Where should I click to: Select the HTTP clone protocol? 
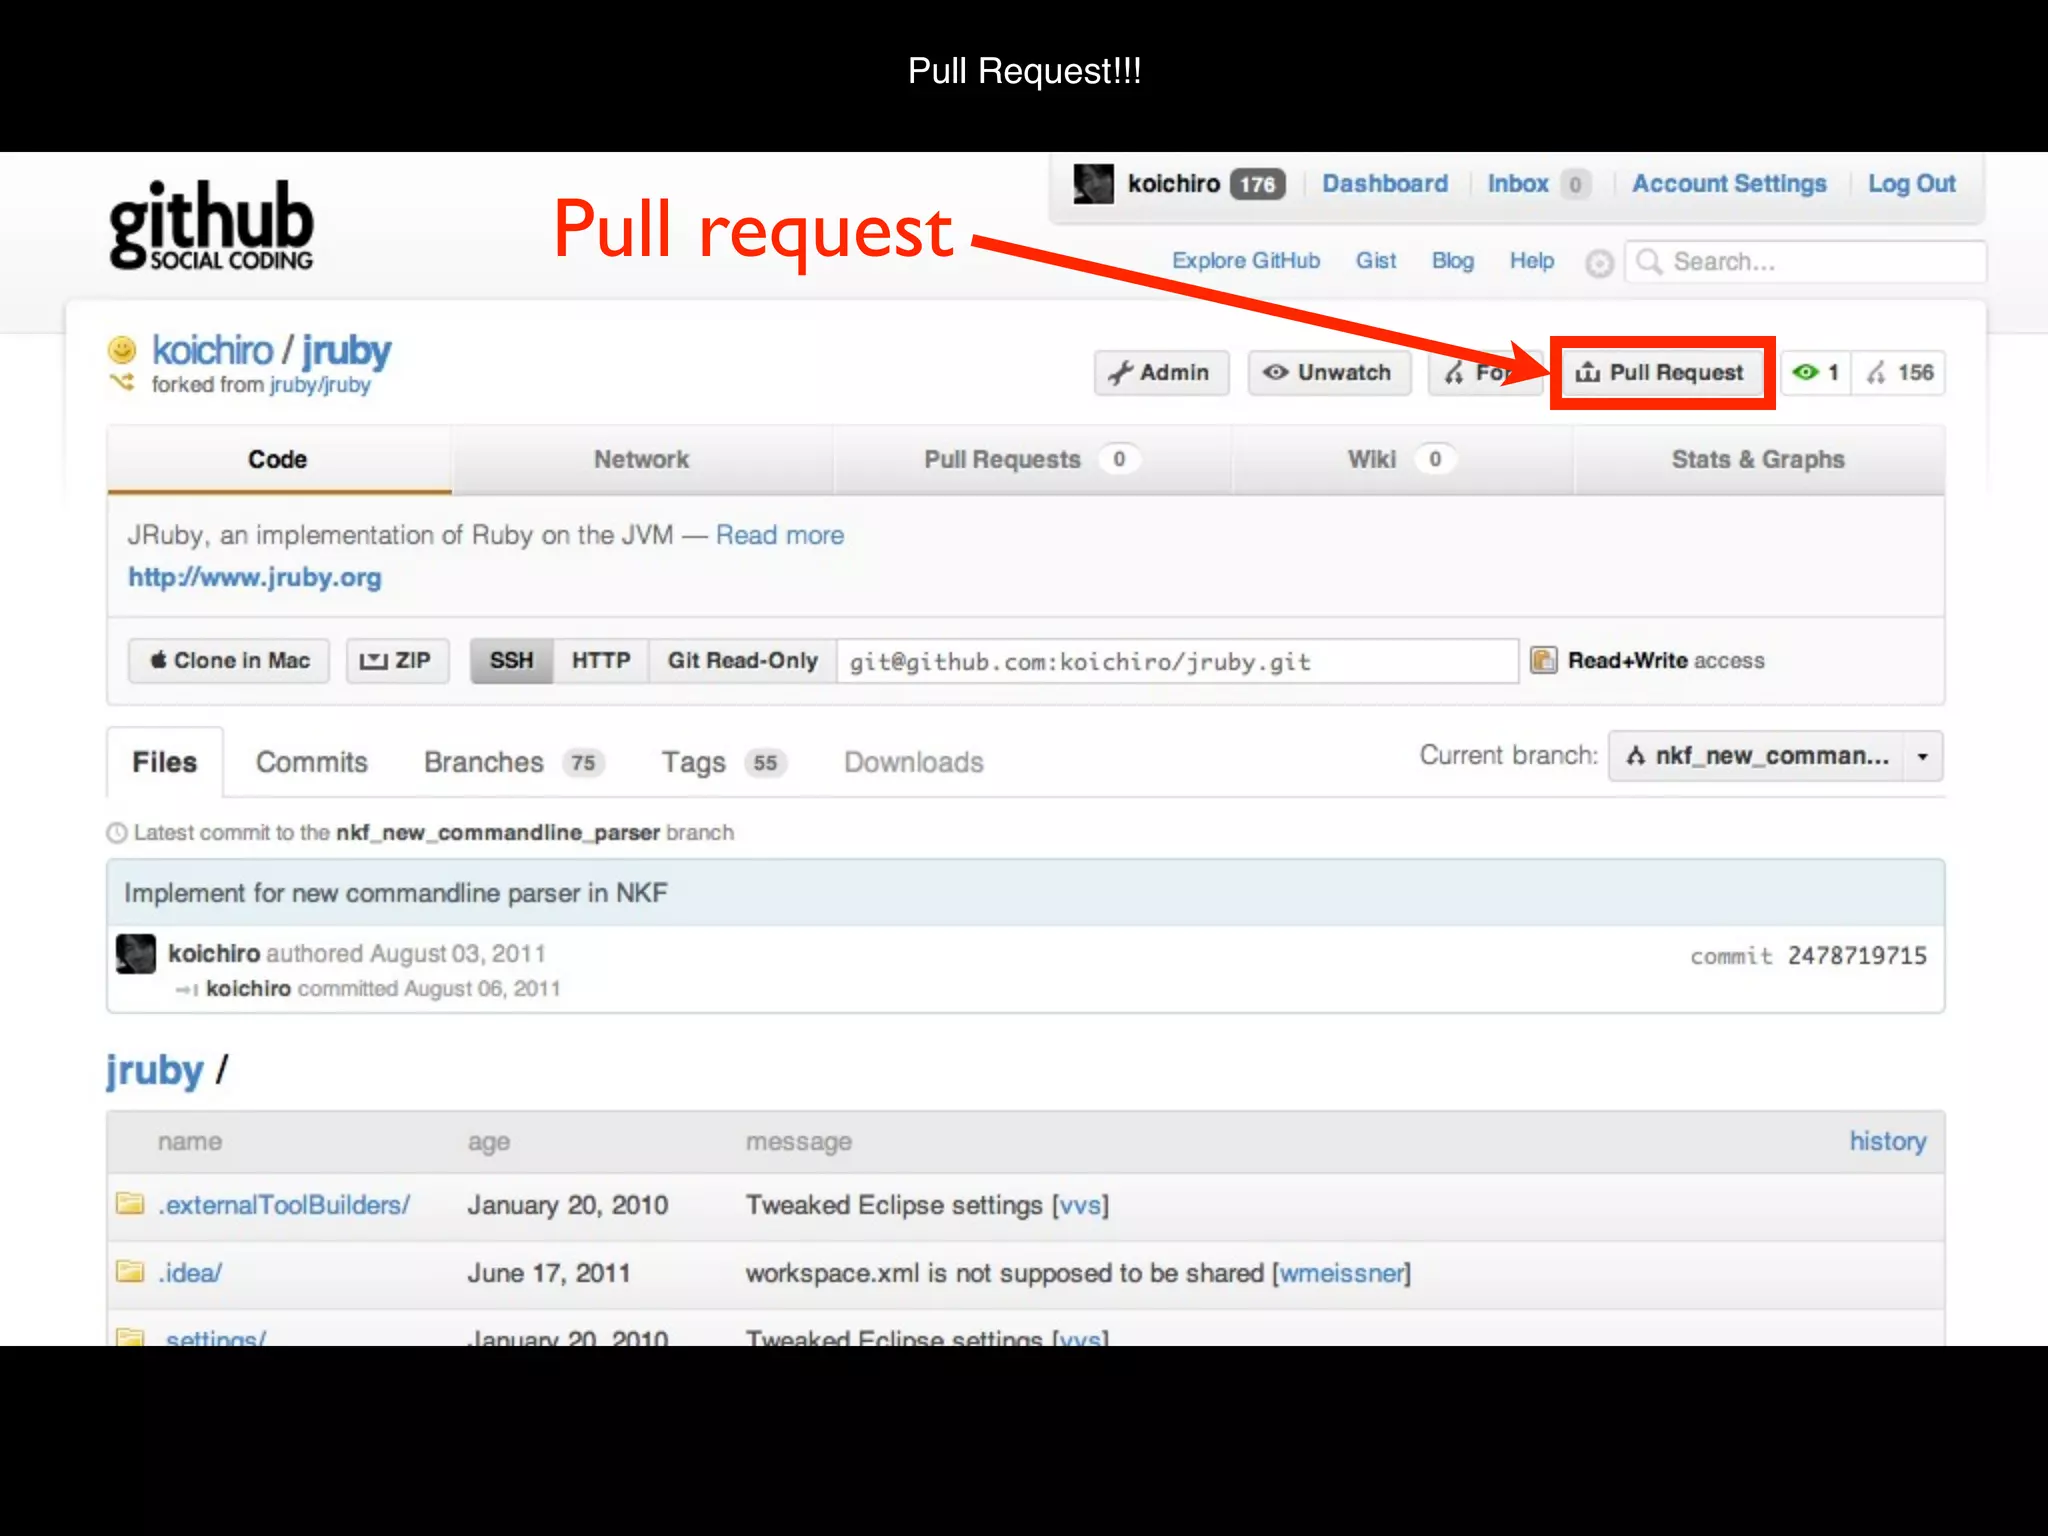click(601, 661)
